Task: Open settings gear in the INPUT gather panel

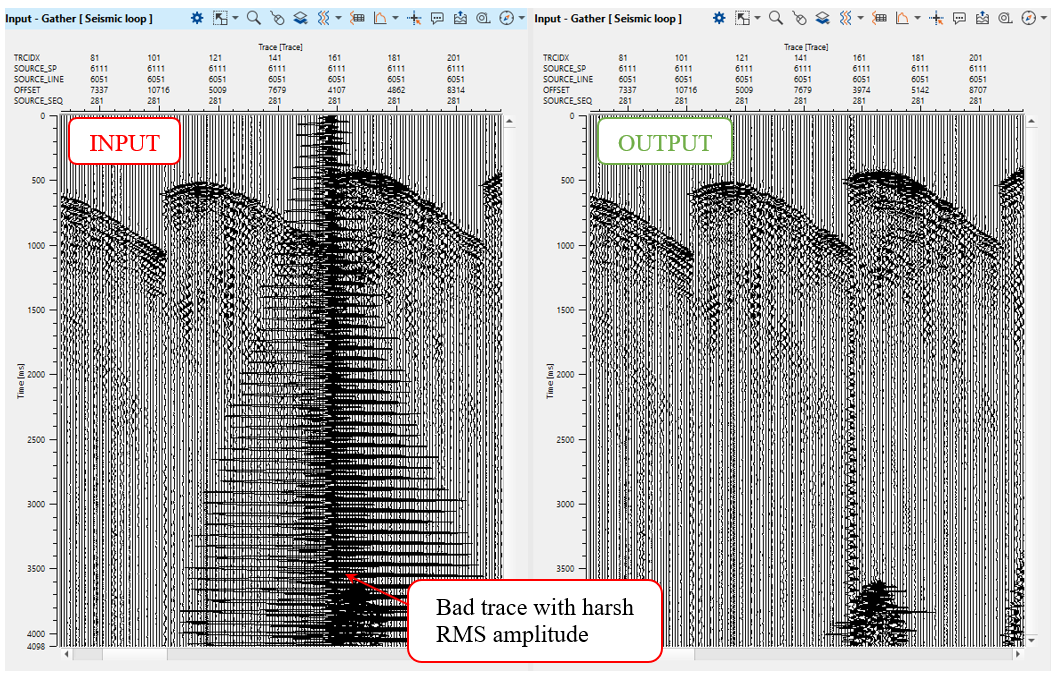Action: tap(197, 18)
